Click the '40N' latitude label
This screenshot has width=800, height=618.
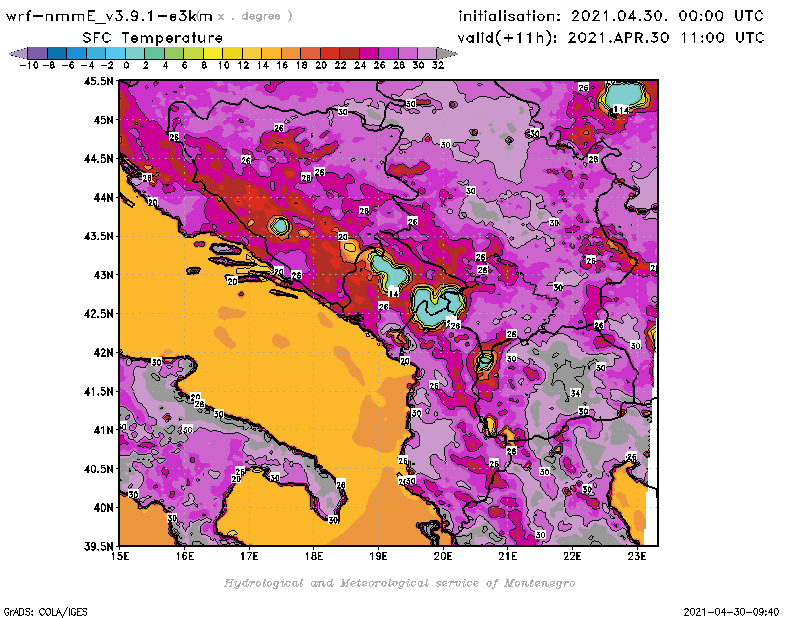[103, 508]
